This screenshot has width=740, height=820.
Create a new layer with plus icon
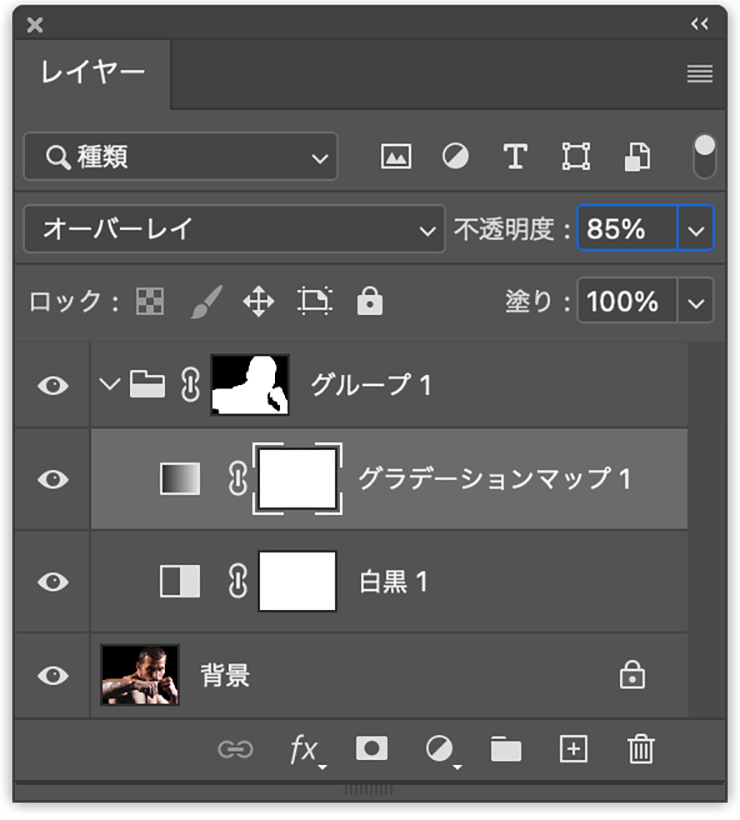pos(573,749)
